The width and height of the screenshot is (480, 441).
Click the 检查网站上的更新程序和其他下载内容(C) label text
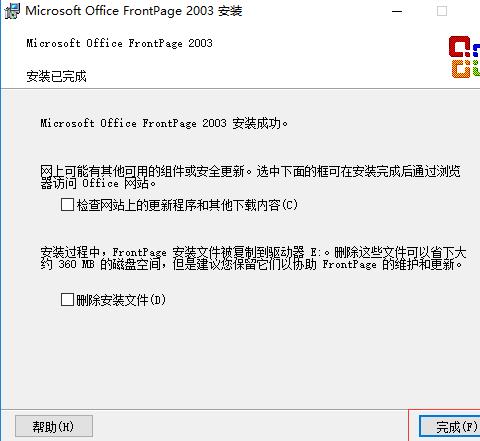coord(187,205)
